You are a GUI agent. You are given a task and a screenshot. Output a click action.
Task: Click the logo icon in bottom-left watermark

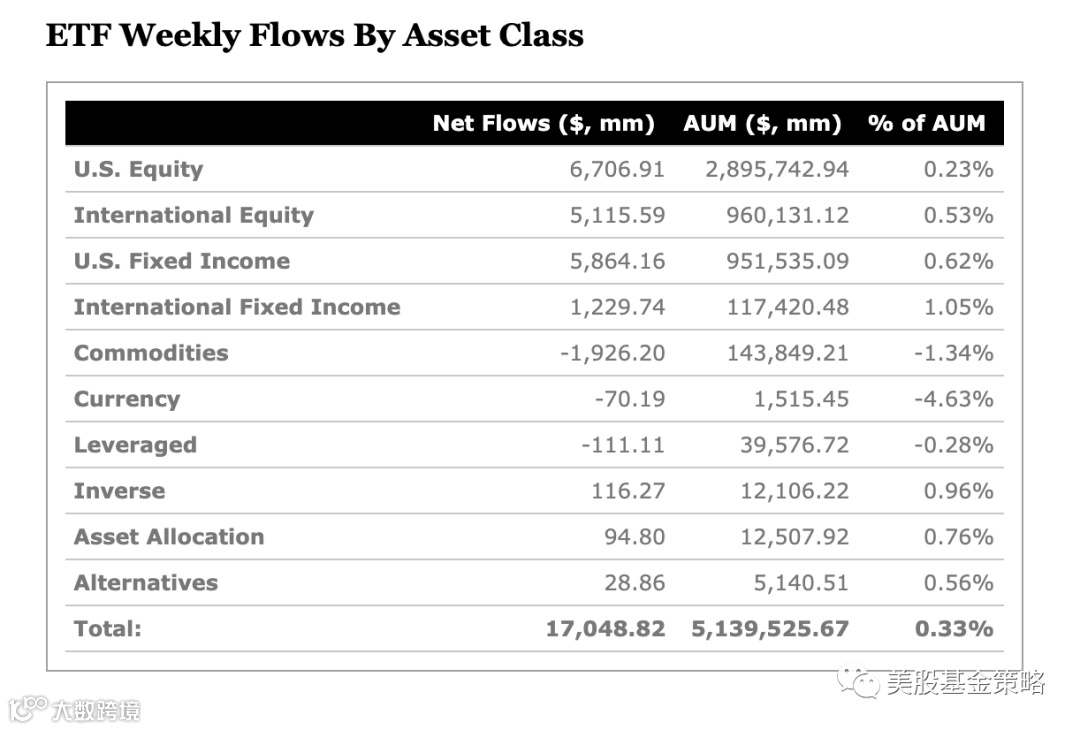pyautogui.click(x=27, y=710)
